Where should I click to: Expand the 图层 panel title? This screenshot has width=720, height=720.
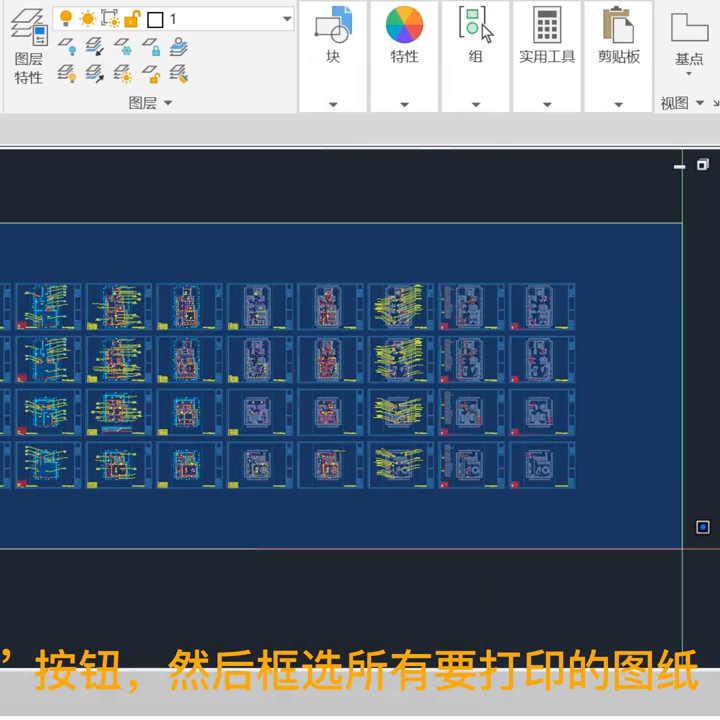point(150,103)
